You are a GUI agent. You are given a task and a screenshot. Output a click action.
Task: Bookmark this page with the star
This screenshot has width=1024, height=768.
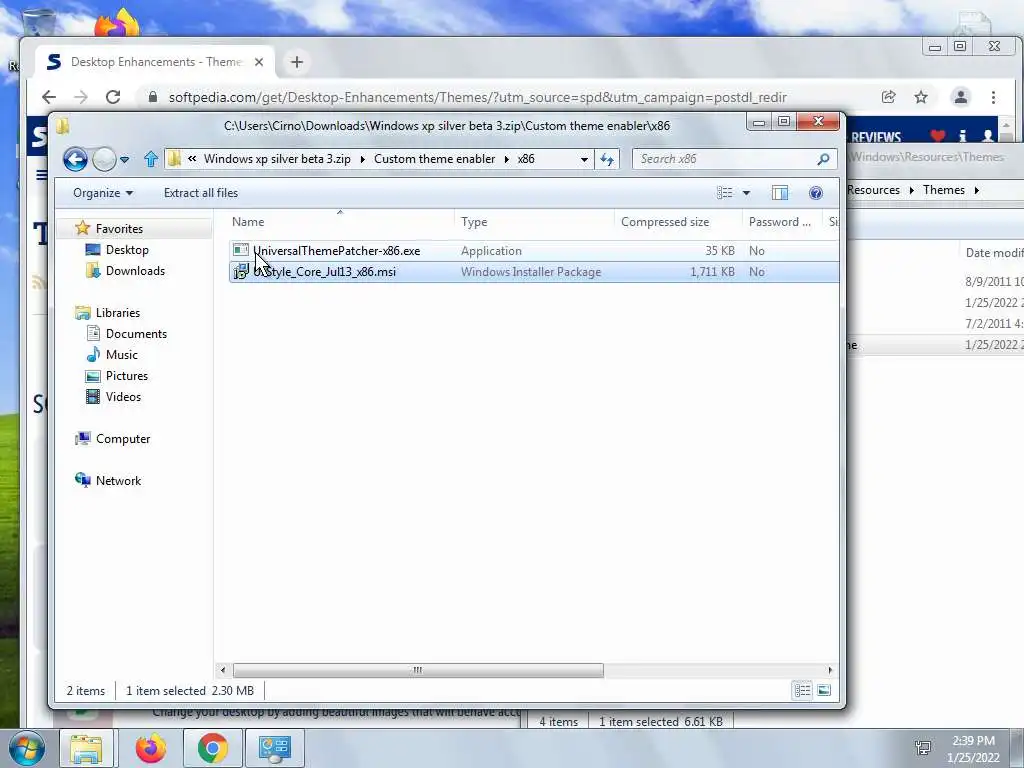(x=921, y=97)
